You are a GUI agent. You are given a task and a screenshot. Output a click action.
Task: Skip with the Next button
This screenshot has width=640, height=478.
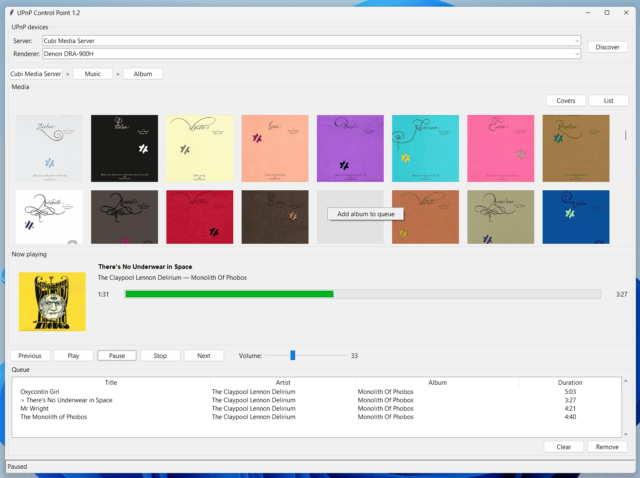[204, 356]
